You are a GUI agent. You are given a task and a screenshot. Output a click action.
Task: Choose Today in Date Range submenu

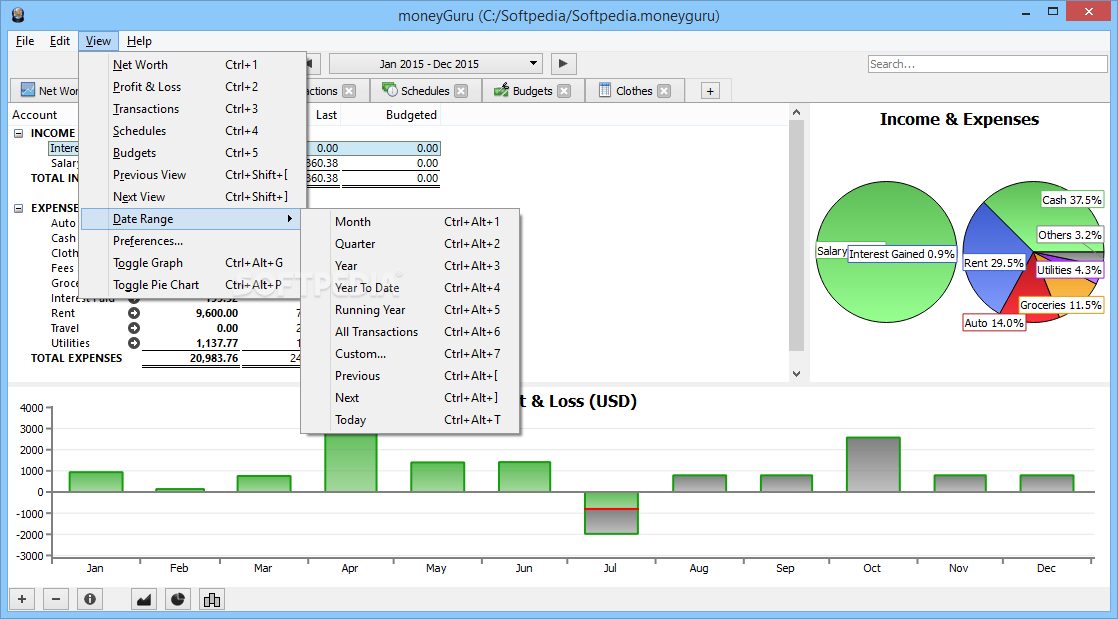(x=411, y=420)
